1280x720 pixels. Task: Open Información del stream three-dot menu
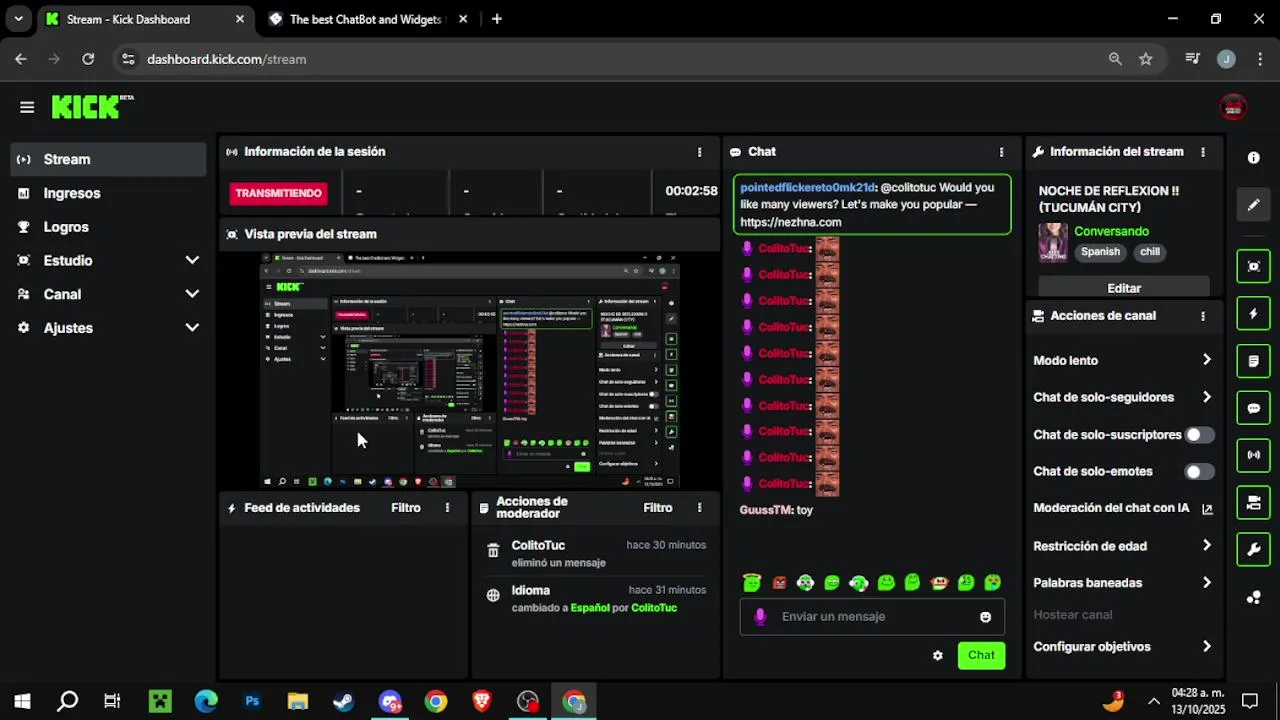pyautogui.click(x=1203, y=152)
